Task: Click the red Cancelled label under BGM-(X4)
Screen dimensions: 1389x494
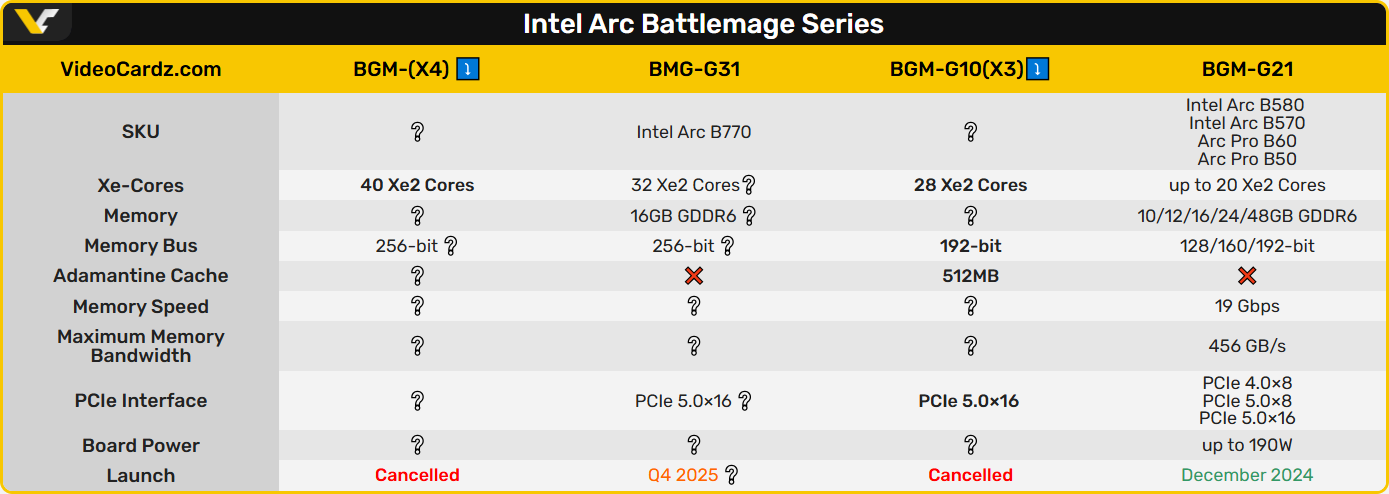Action: click(417, 475)
